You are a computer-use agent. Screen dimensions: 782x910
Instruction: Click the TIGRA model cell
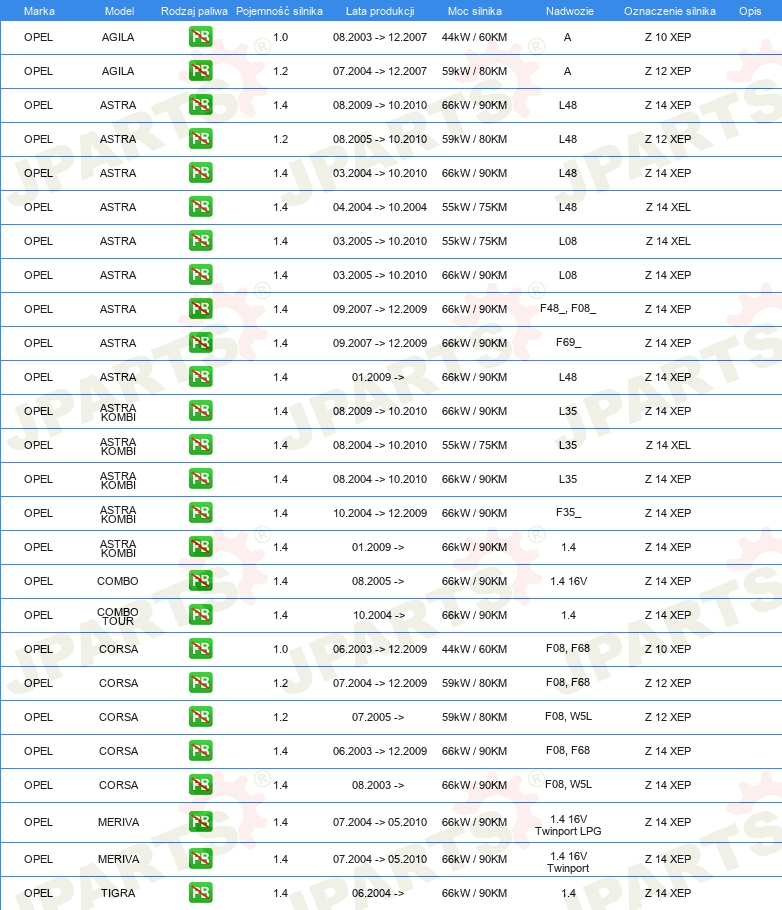(118, 893)
